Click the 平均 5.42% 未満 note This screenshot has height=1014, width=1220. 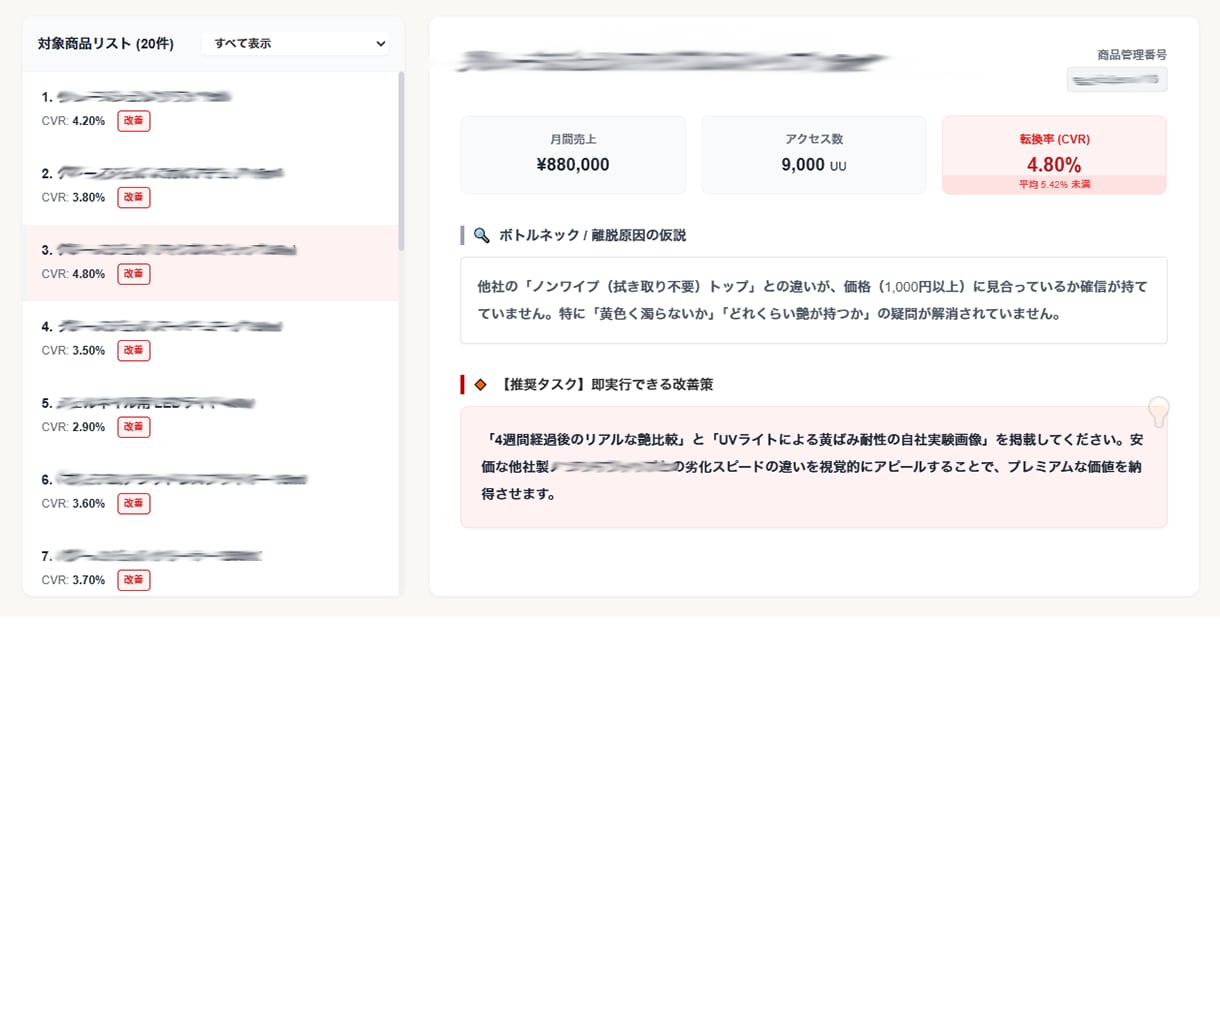coord(1054,185)
